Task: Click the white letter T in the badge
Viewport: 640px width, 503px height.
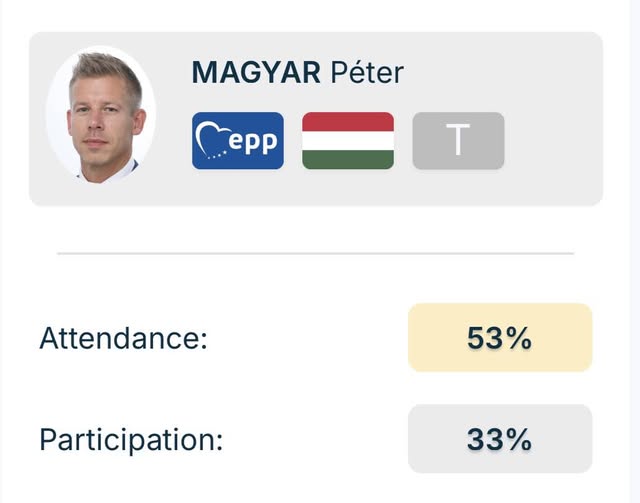Action: (458, 141)
